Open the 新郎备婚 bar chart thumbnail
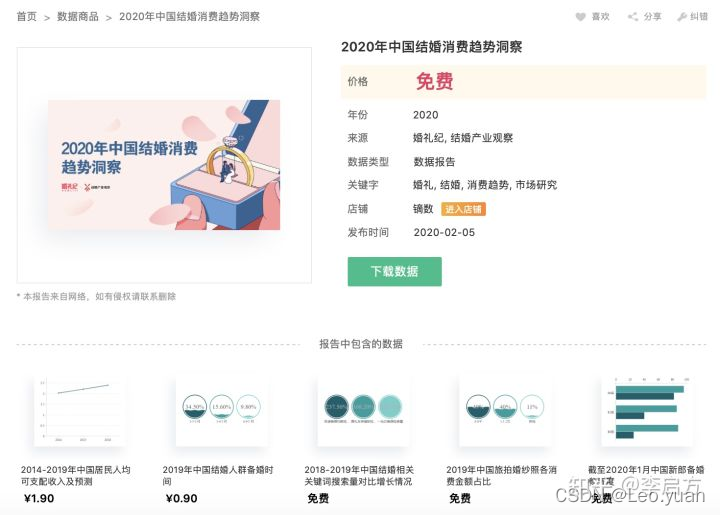720x515 pixels. coord(647,411)
